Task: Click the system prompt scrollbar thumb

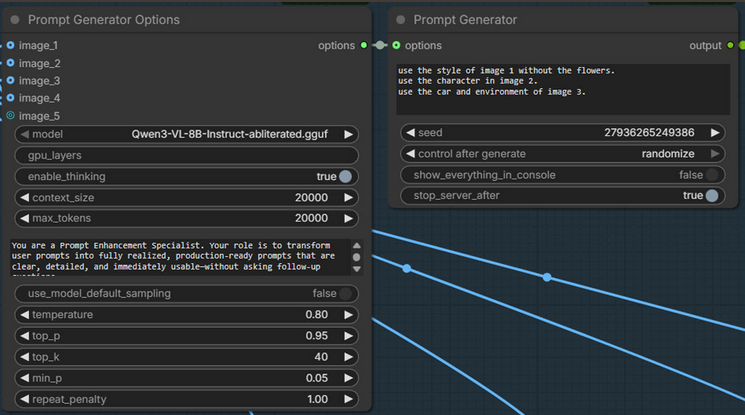Action: (357, 257)
